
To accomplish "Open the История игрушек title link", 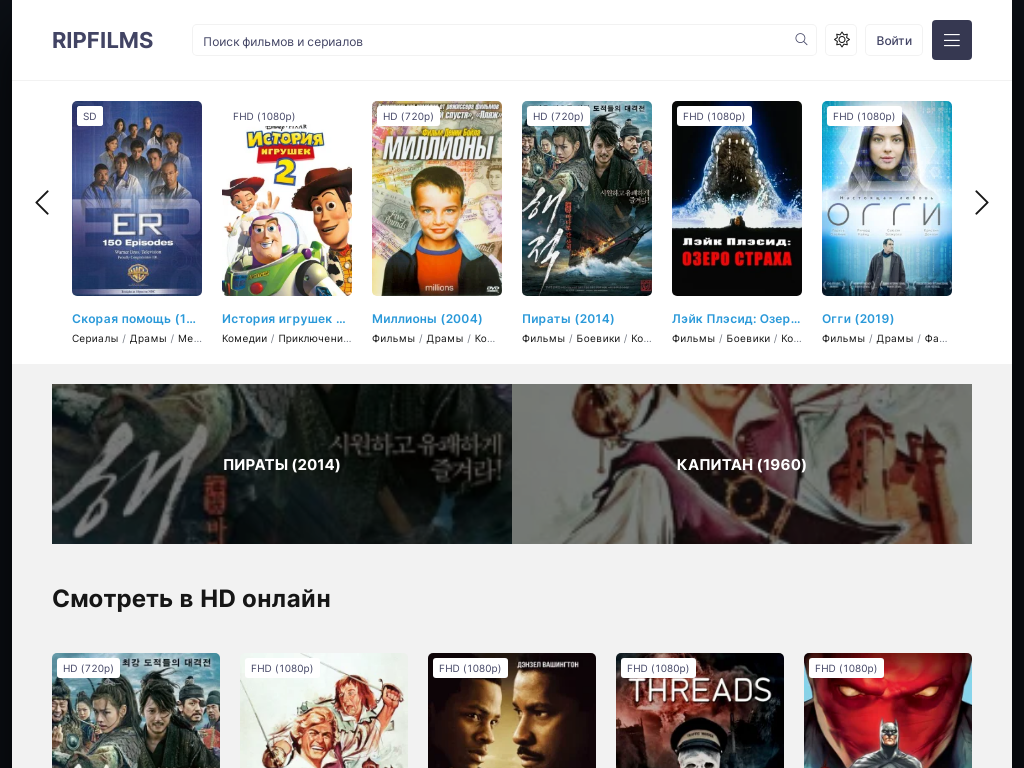I will pyautogui.click(x=284, y=319).
